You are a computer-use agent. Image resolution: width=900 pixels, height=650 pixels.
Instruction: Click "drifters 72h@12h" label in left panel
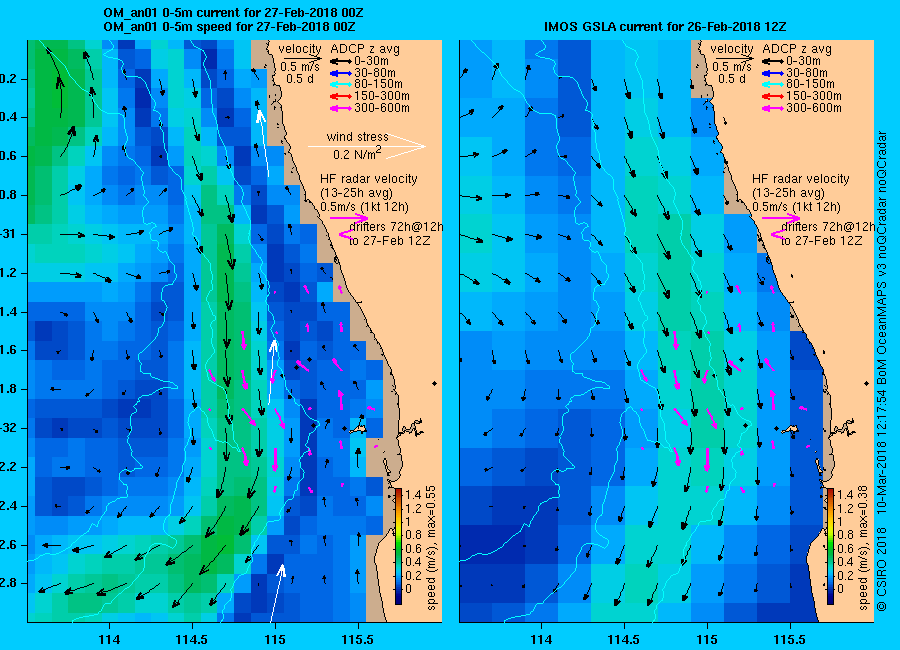pos(396,227)
